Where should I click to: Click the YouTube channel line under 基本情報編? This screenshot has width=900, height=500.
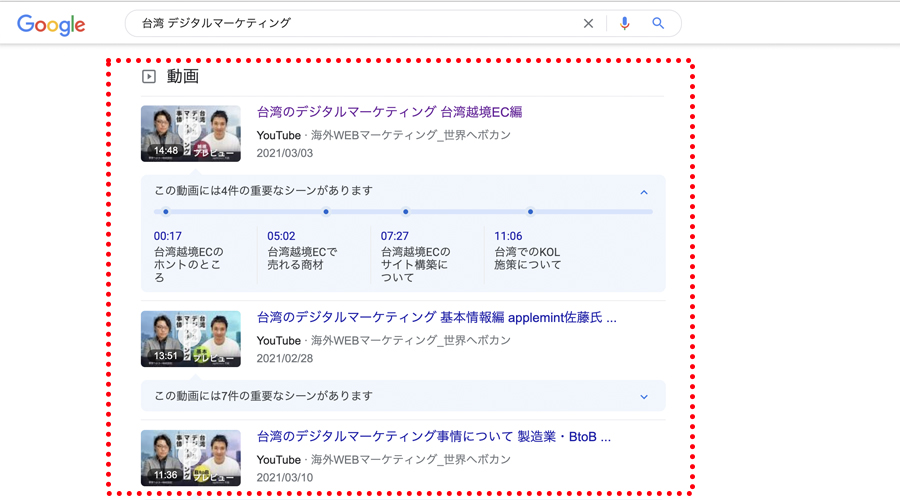tap(383, 341)
